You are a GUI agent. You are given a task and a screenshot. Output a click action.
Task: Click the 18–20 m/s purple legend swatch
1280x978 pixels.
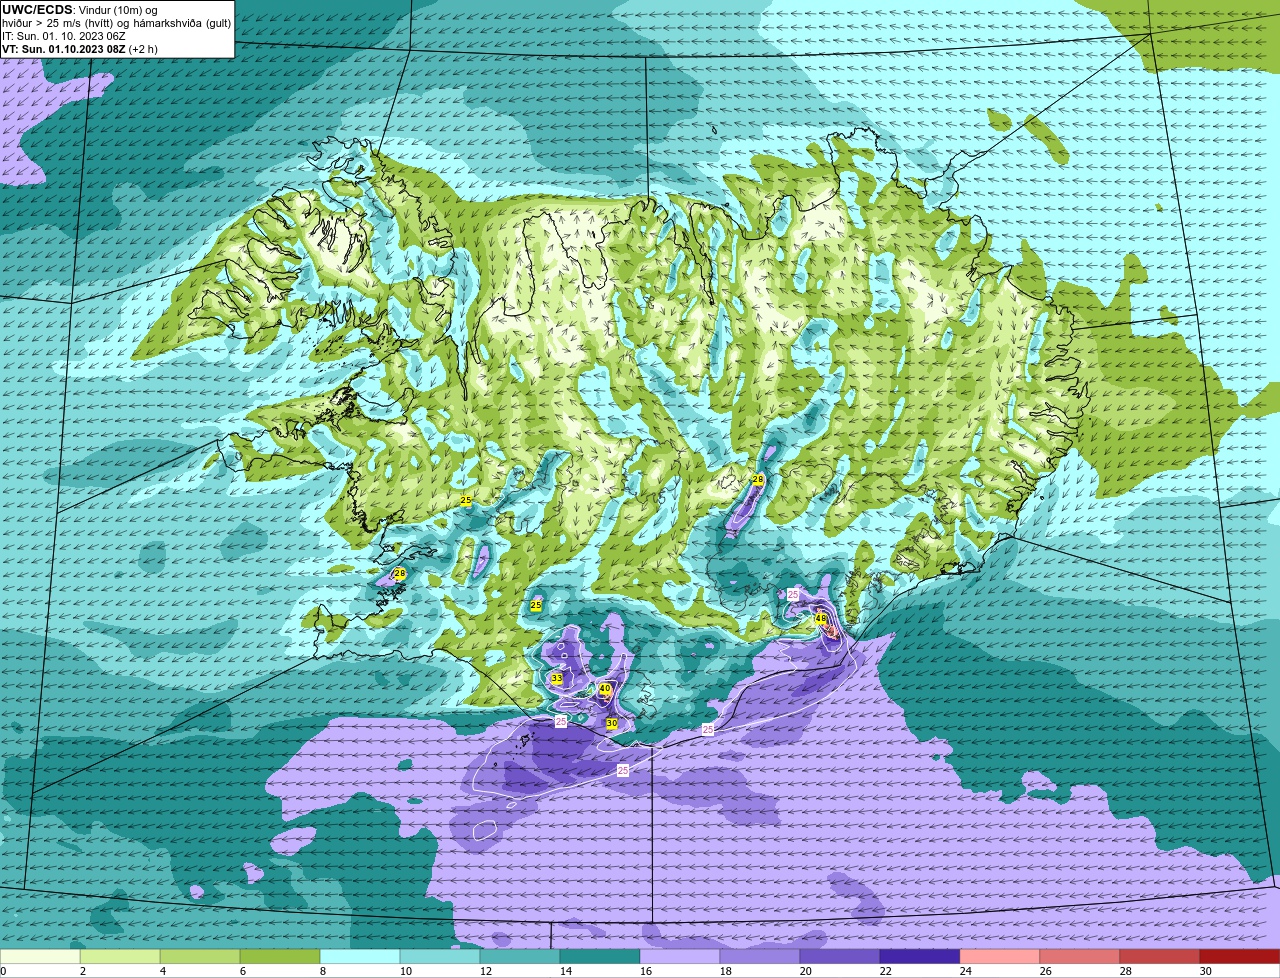(x=760, y=957)
